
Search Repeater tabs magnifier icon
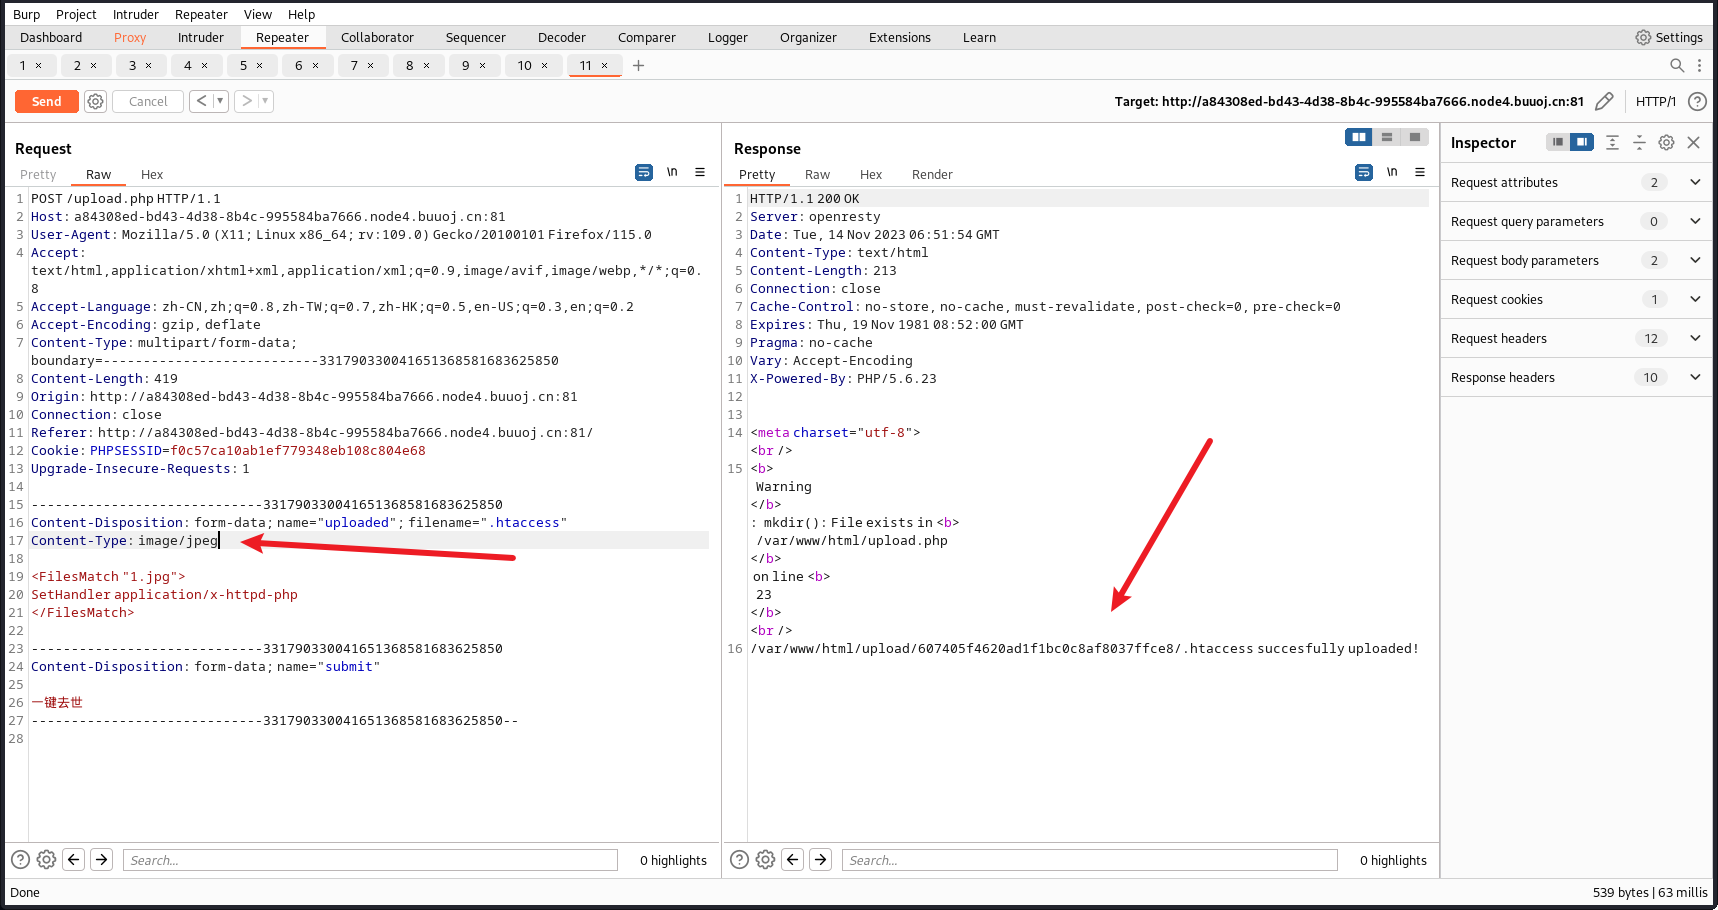click(x=1677, y=65)
